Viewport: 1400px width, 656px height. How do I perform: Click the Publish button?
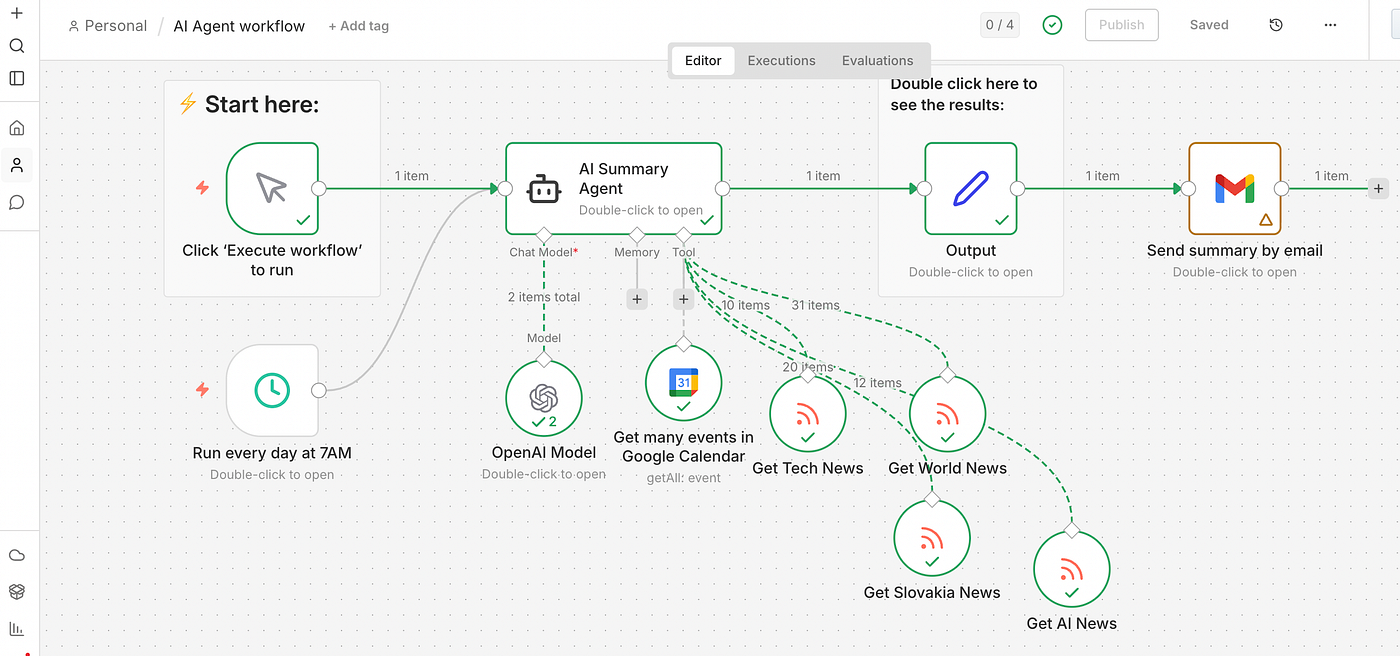(1122, 25)
